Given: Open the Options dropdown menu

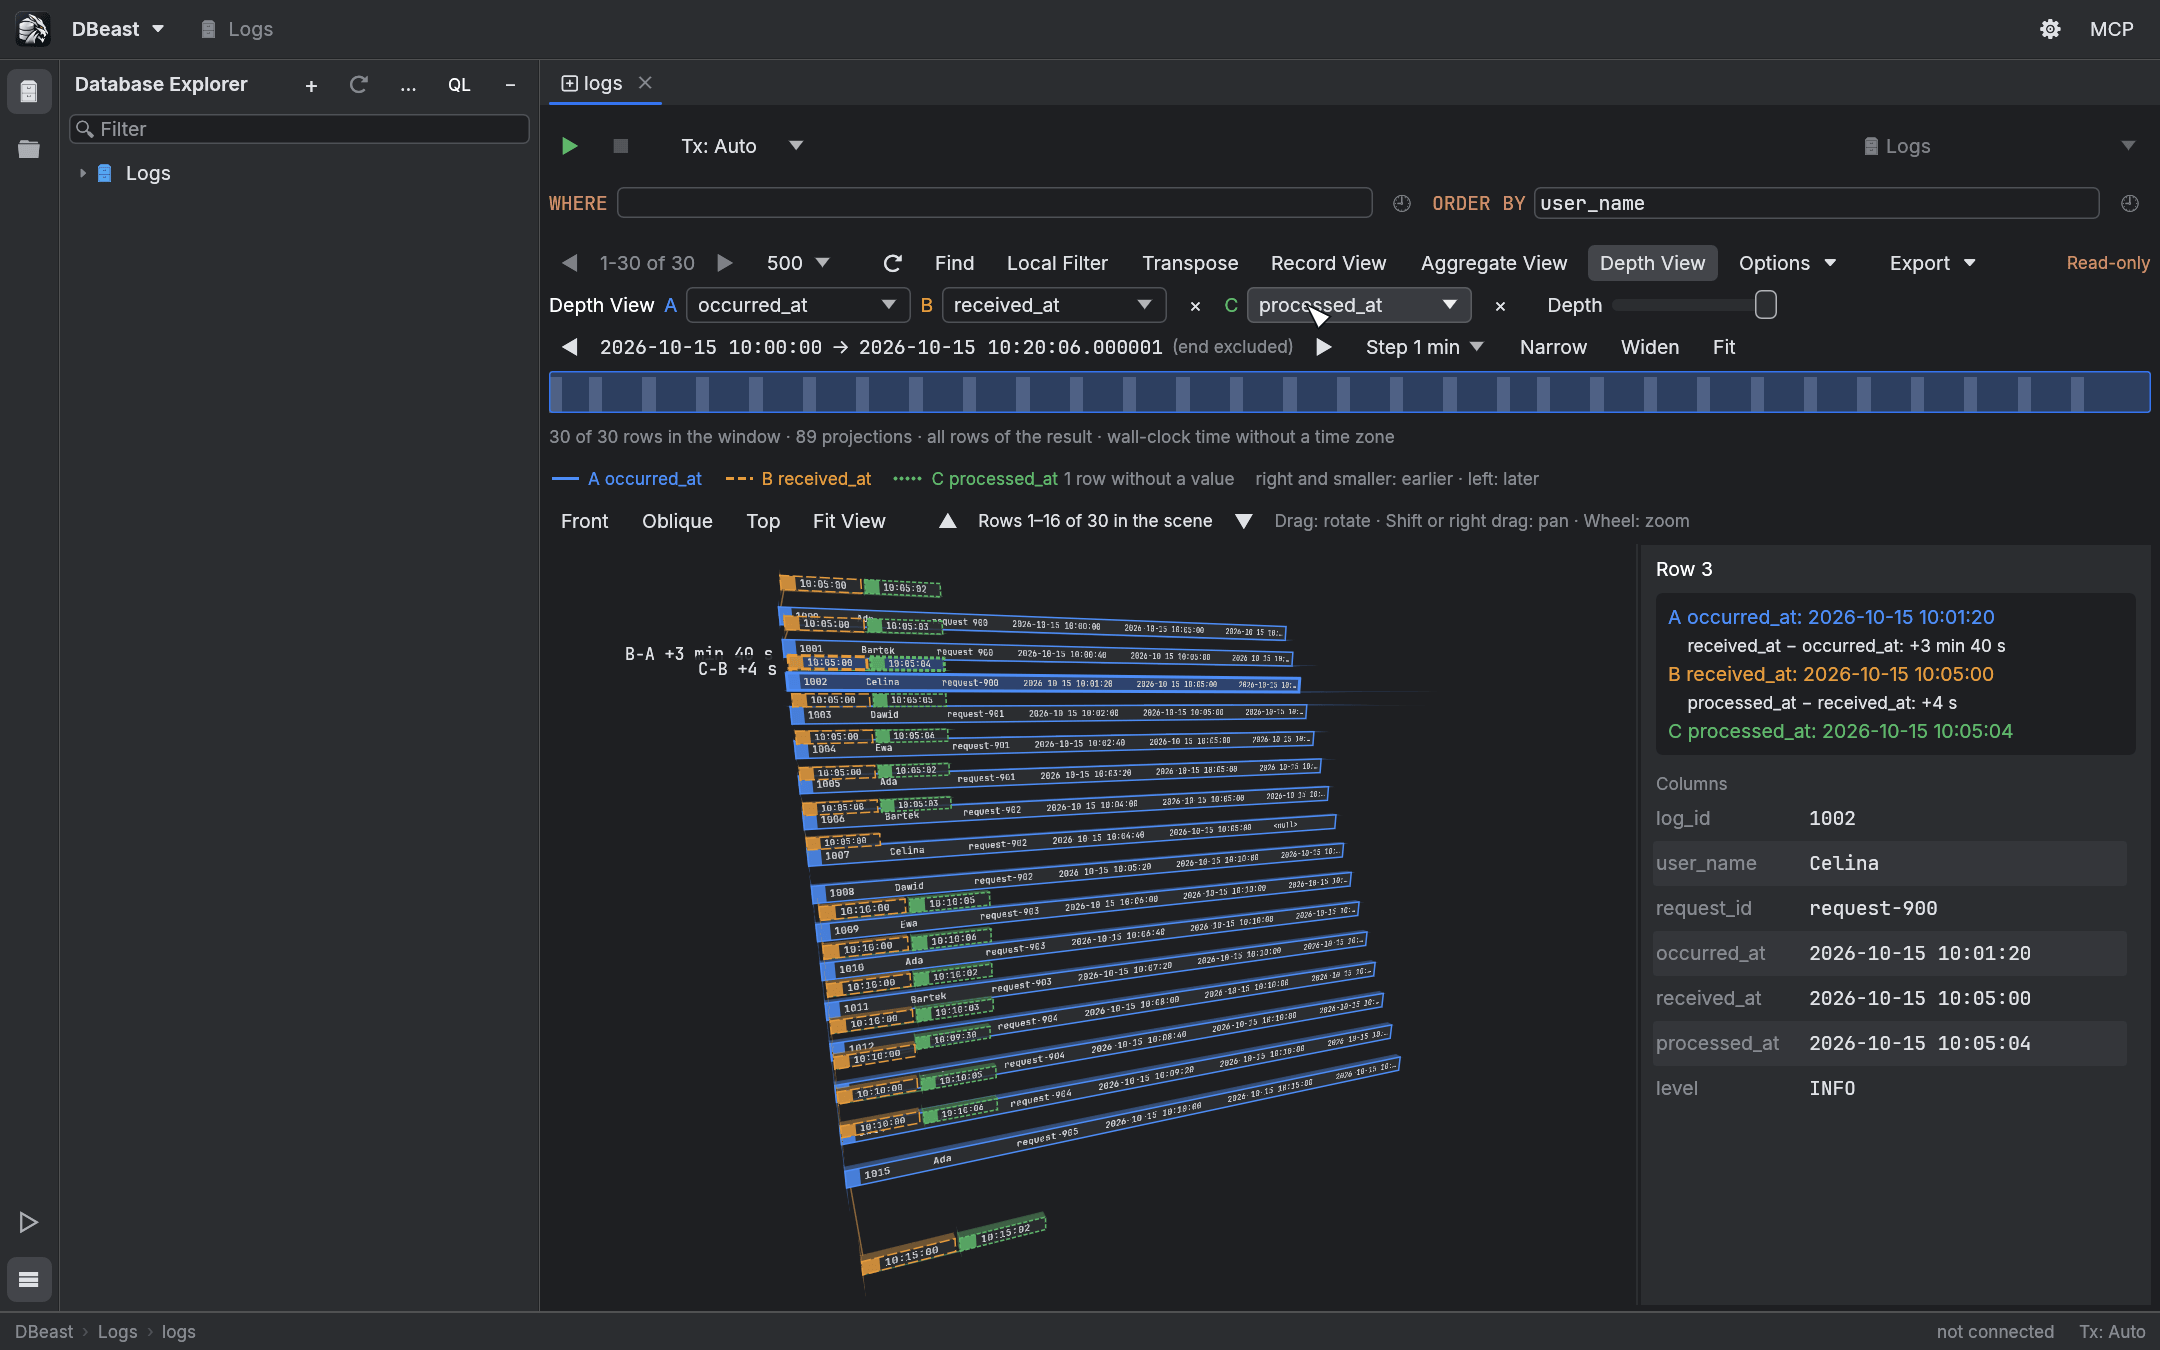Looking at the screenshot, I should coord(1787,263).
